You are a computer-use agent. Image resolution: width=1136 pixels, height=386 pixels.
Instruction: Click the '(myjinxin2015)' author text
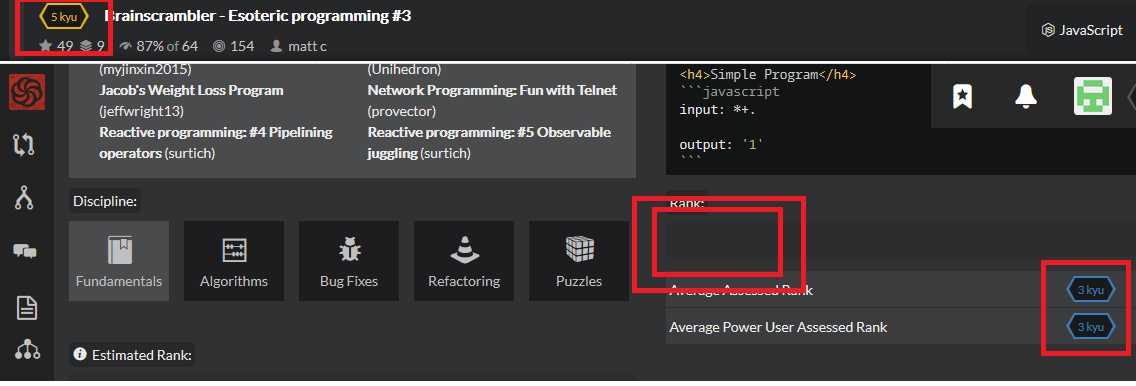click(145, 70)
